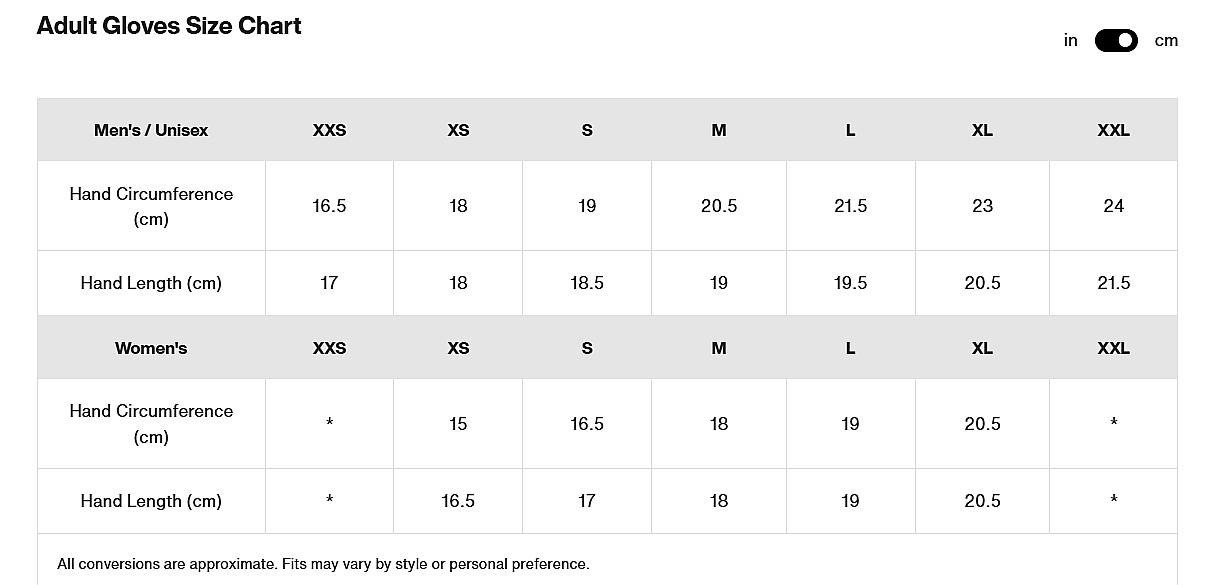
Task: Click Men's M hand circumference 20.5
Action: point(719,206)
